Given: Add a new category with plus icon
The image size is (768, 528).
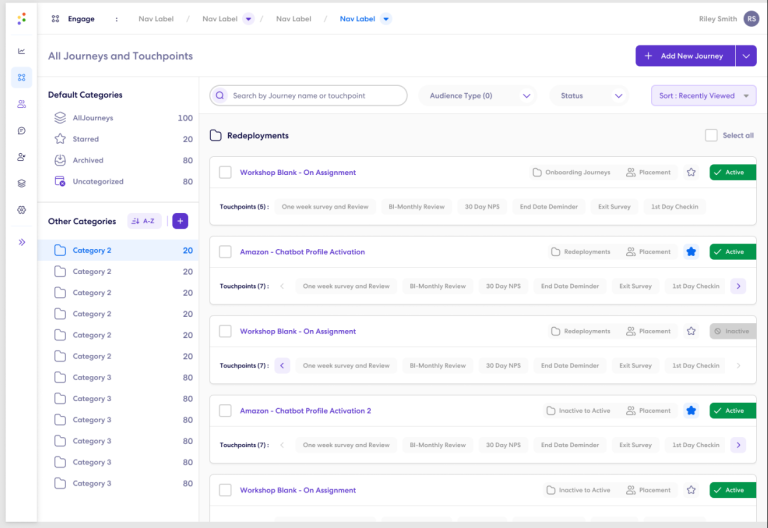Looking at the screenshot, I should click(180, 221).
